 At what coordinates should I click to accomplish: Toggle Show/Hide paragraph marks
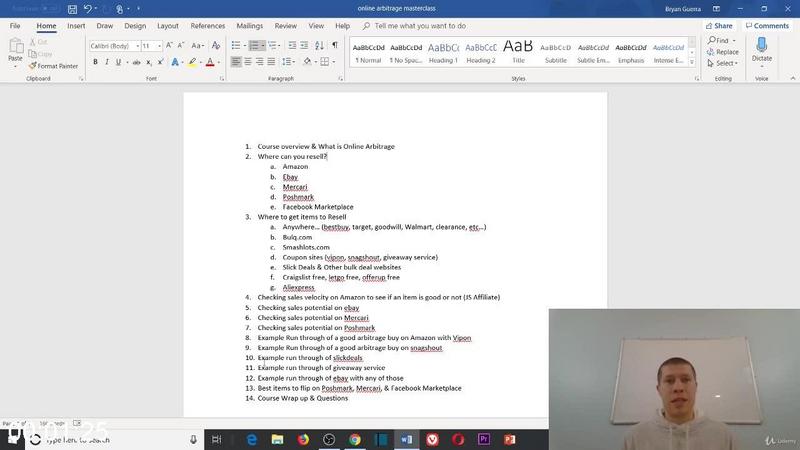coord(335,45)
